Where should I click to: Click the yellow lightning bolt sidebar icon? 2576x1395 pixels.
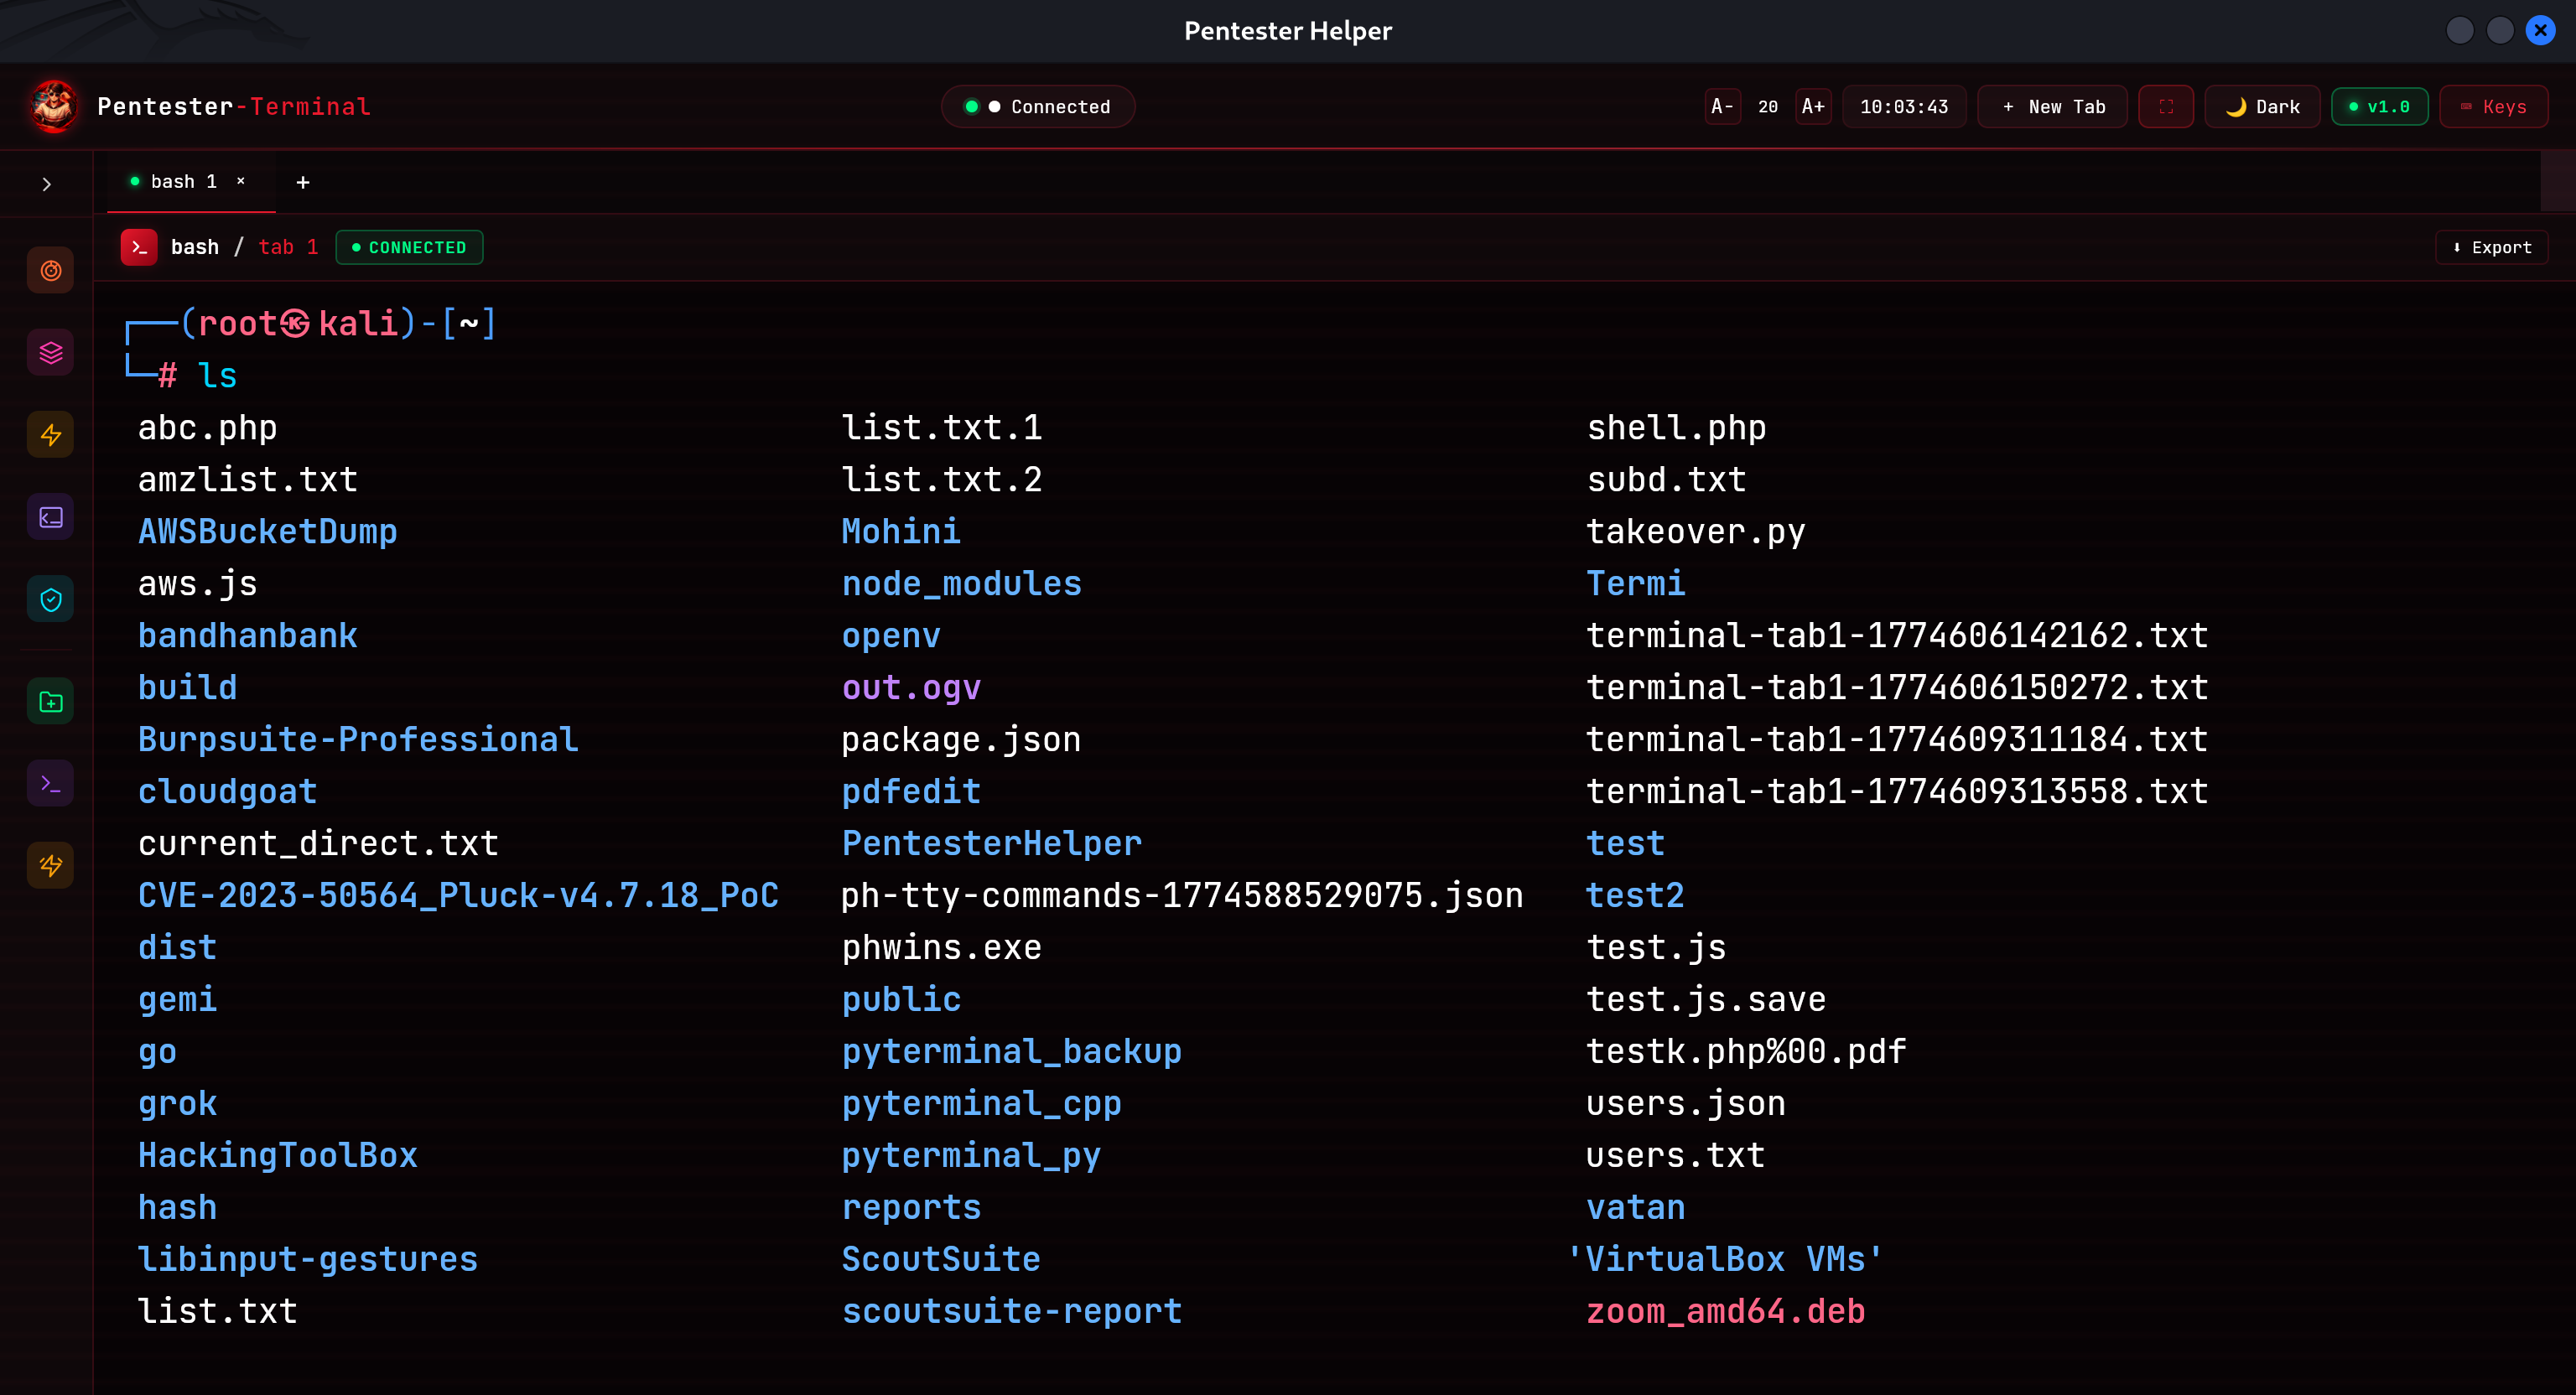tap(50, 435)
